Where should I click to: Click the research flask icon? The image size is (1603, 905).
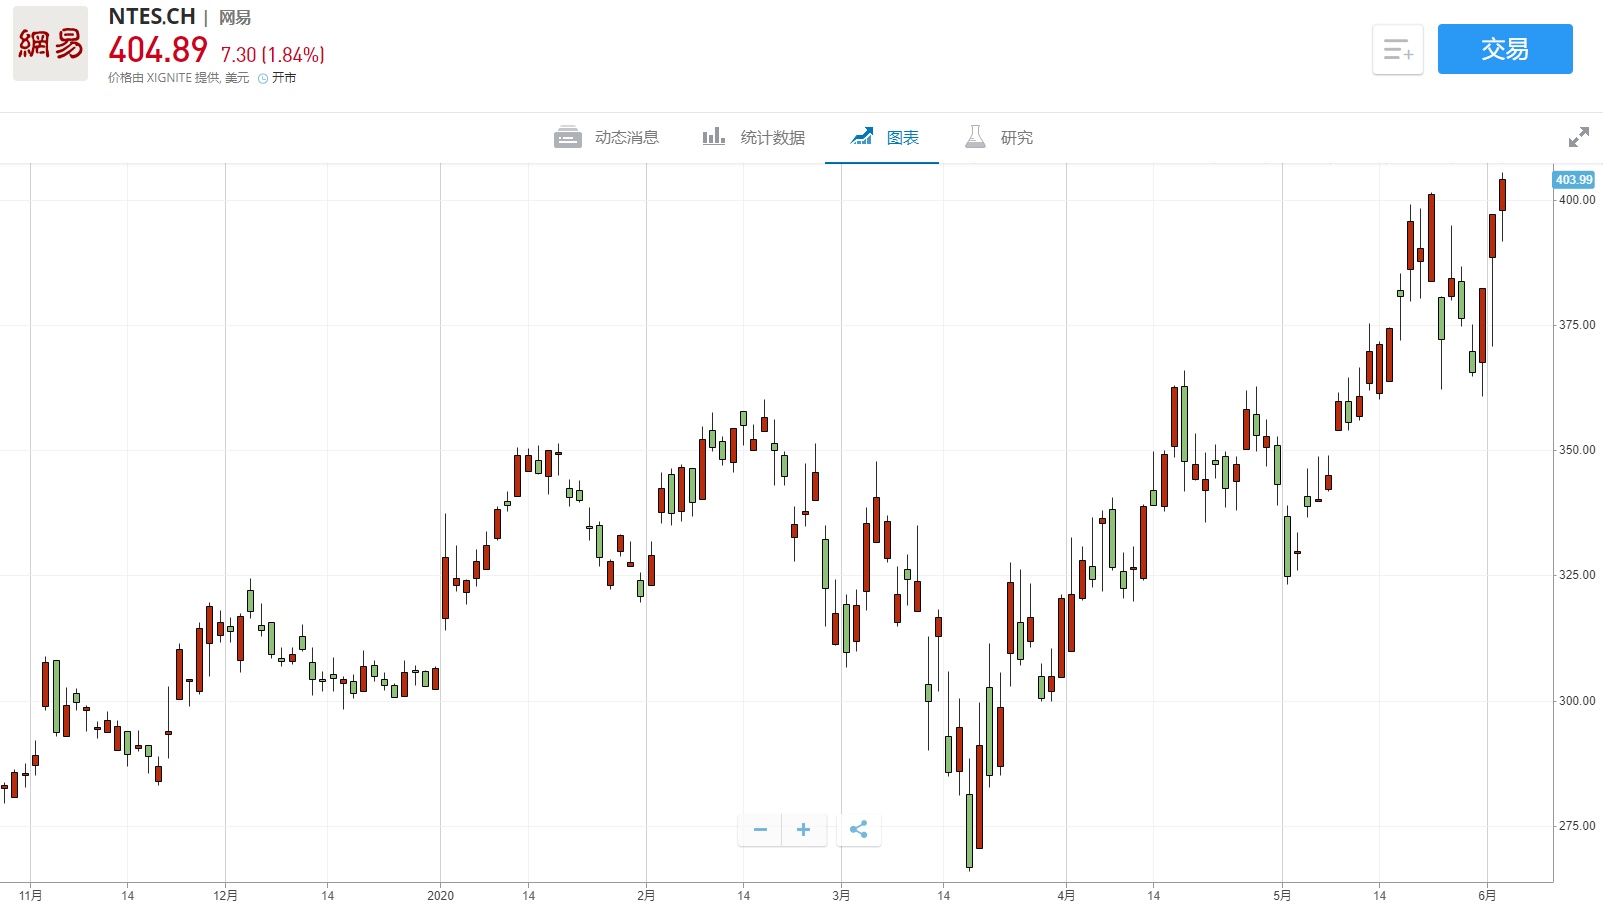(x=975, y=137)
